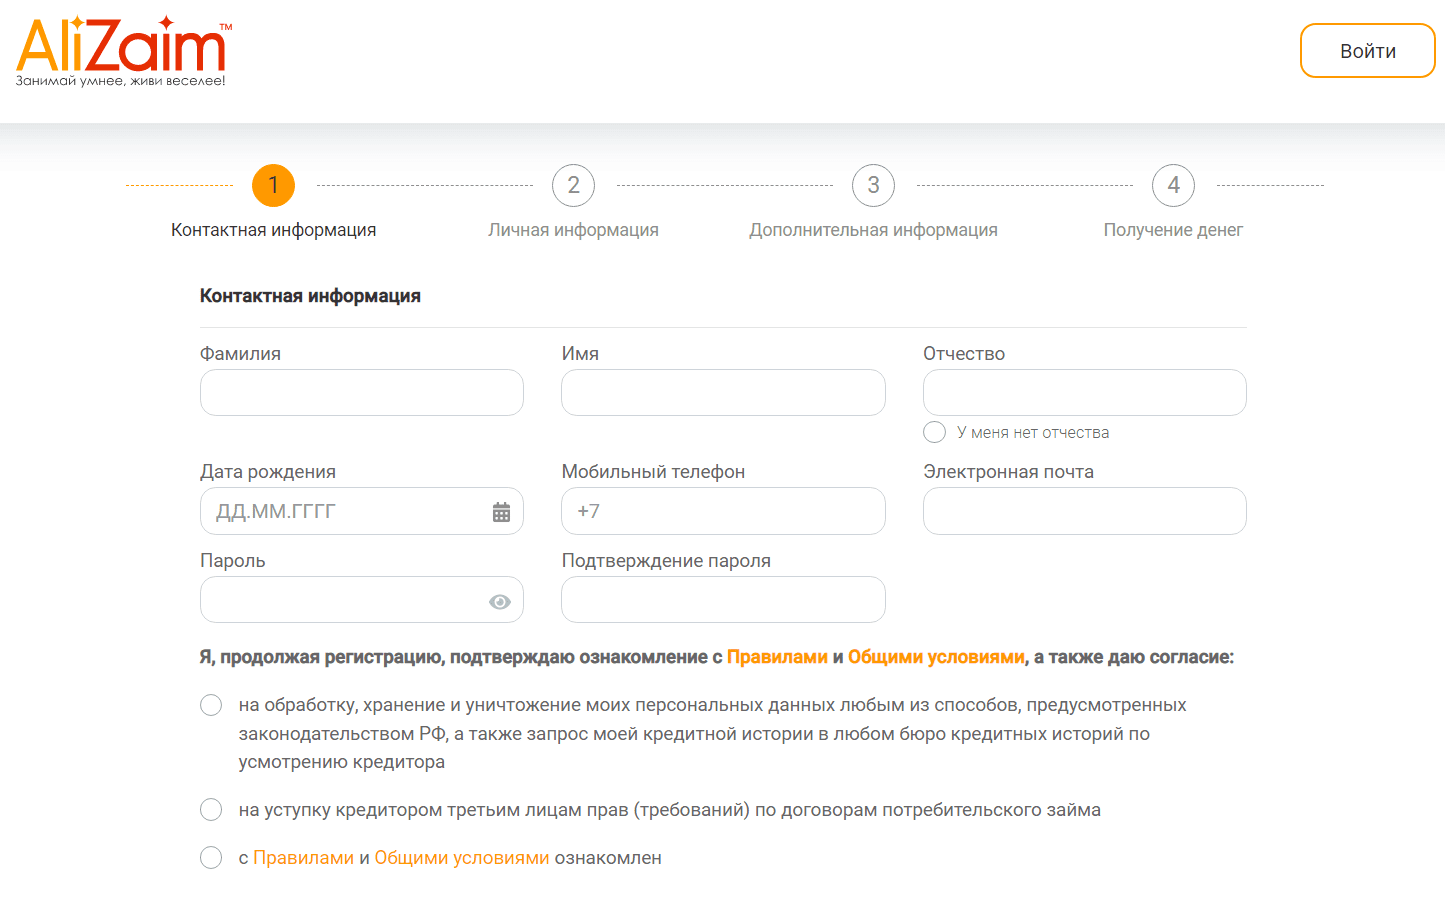The width and height of the screenshot is (1445, 900).
Task: Go to Дополнительная информация step label
Action: pos(873,230)
